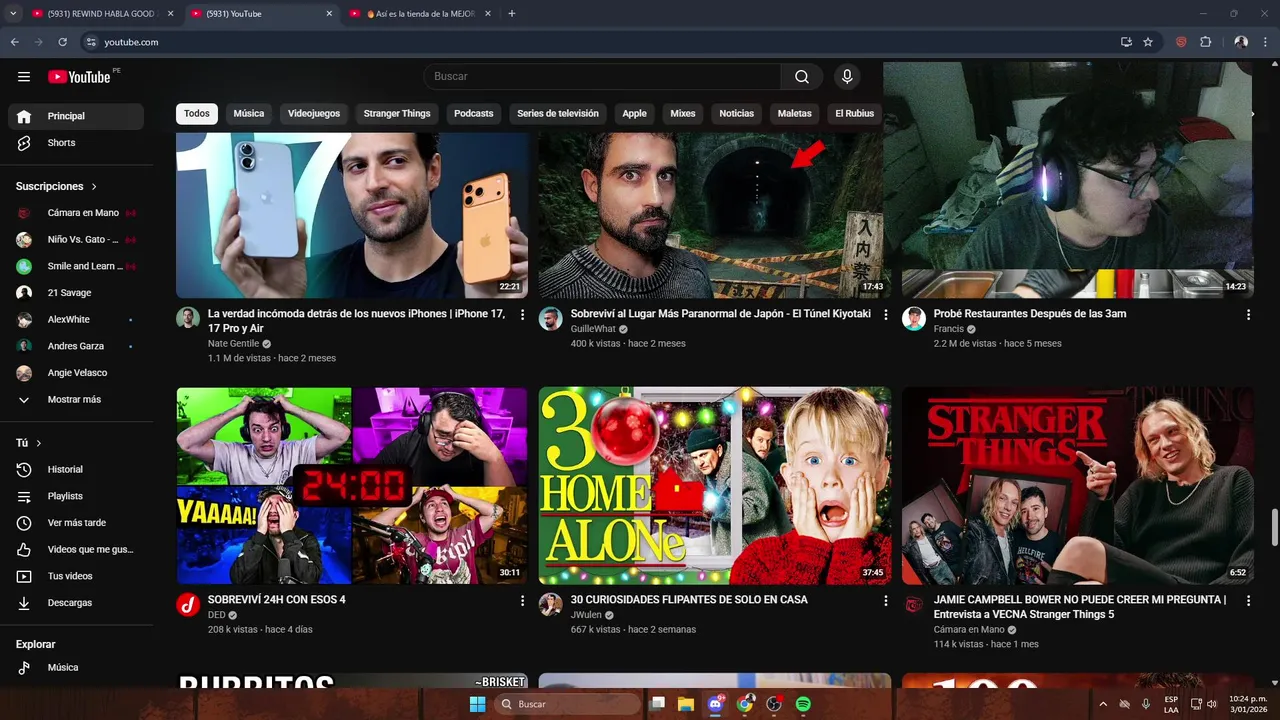1280x720 pixels.
Task: Click the magnifier search button
Action: [802, 77]
